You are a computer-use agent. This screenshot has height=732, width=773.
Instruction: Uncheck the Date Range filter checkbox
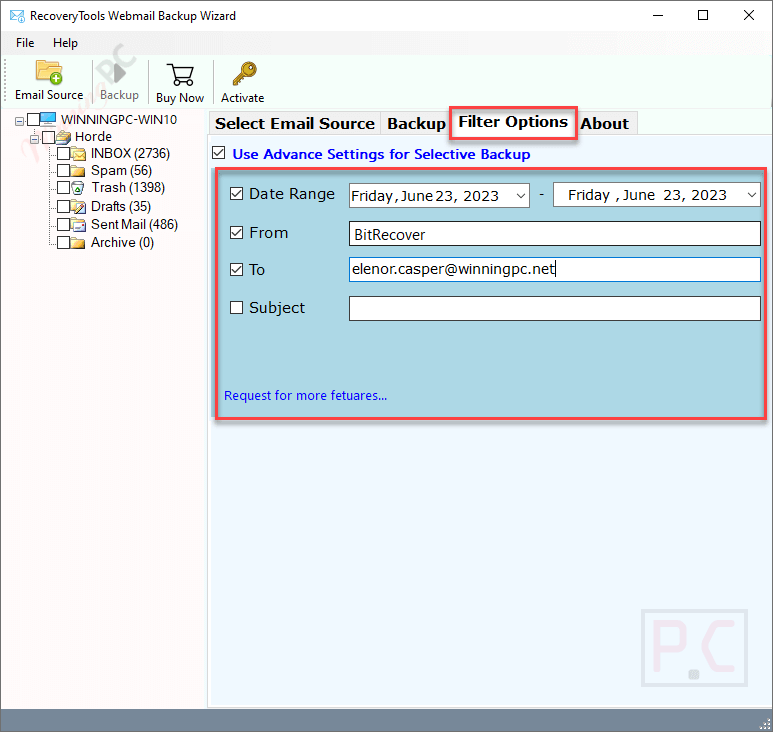pos(237,193)
